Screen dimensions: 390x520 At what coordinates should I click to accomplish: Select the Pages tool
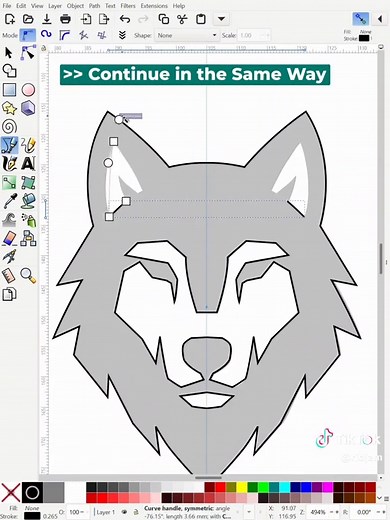9,294
